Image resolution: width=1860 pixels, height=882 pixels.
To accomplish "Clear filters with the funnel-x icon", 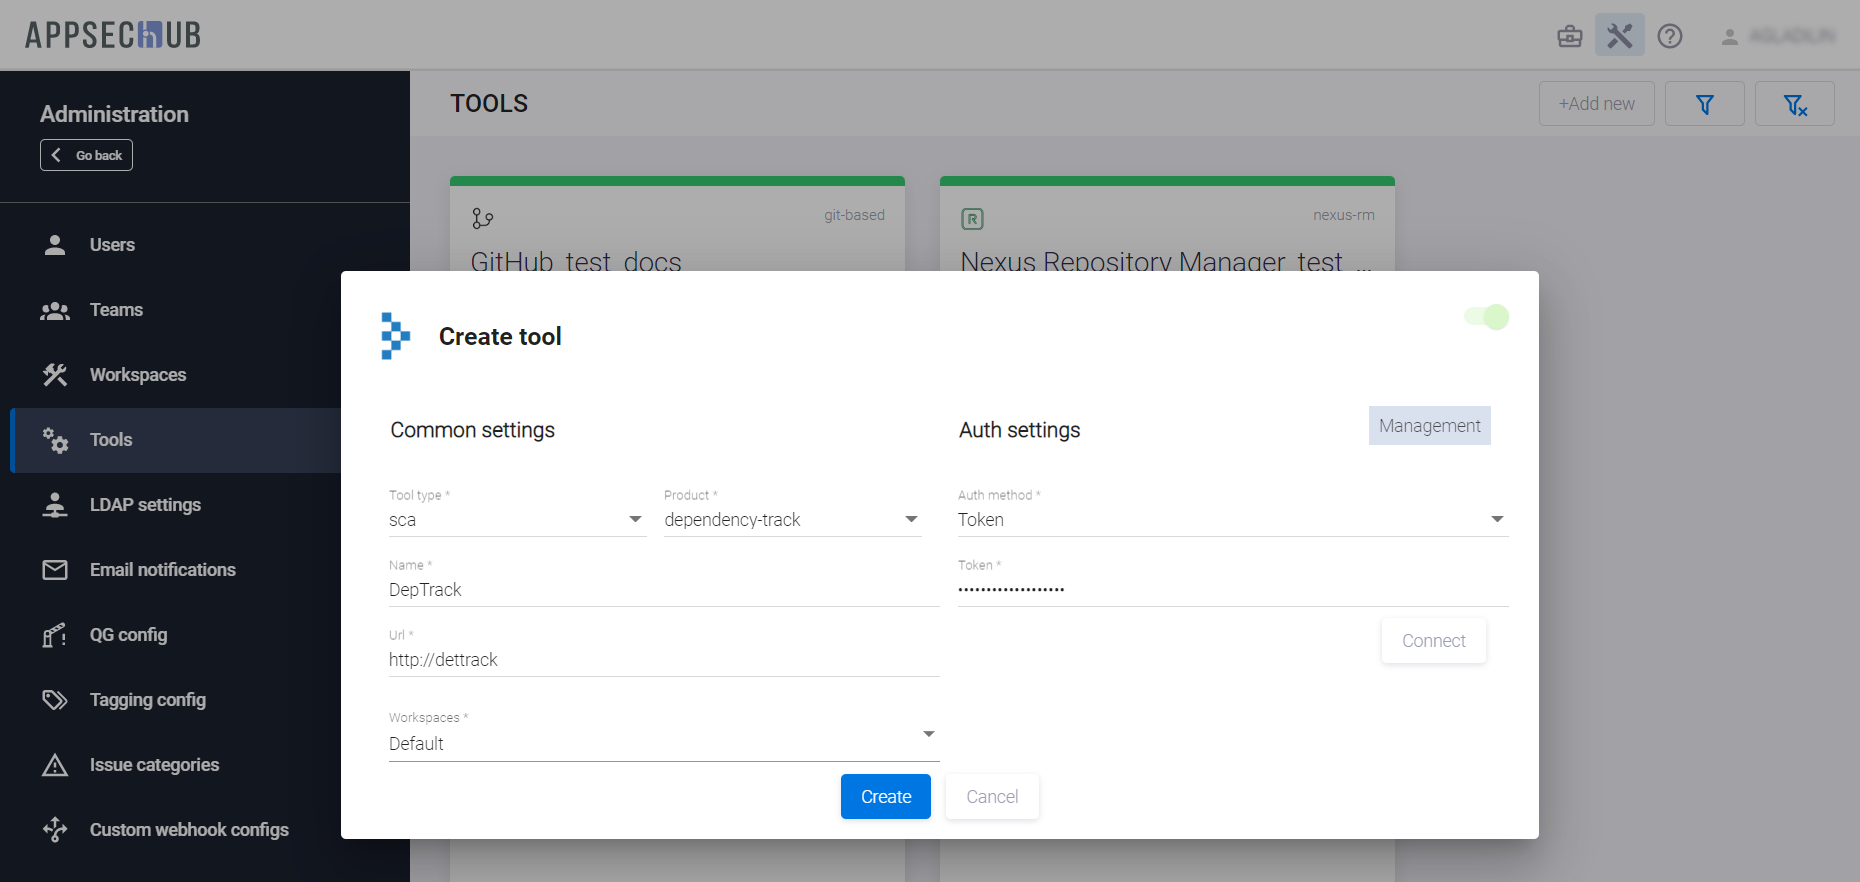I will (1794, 104).
